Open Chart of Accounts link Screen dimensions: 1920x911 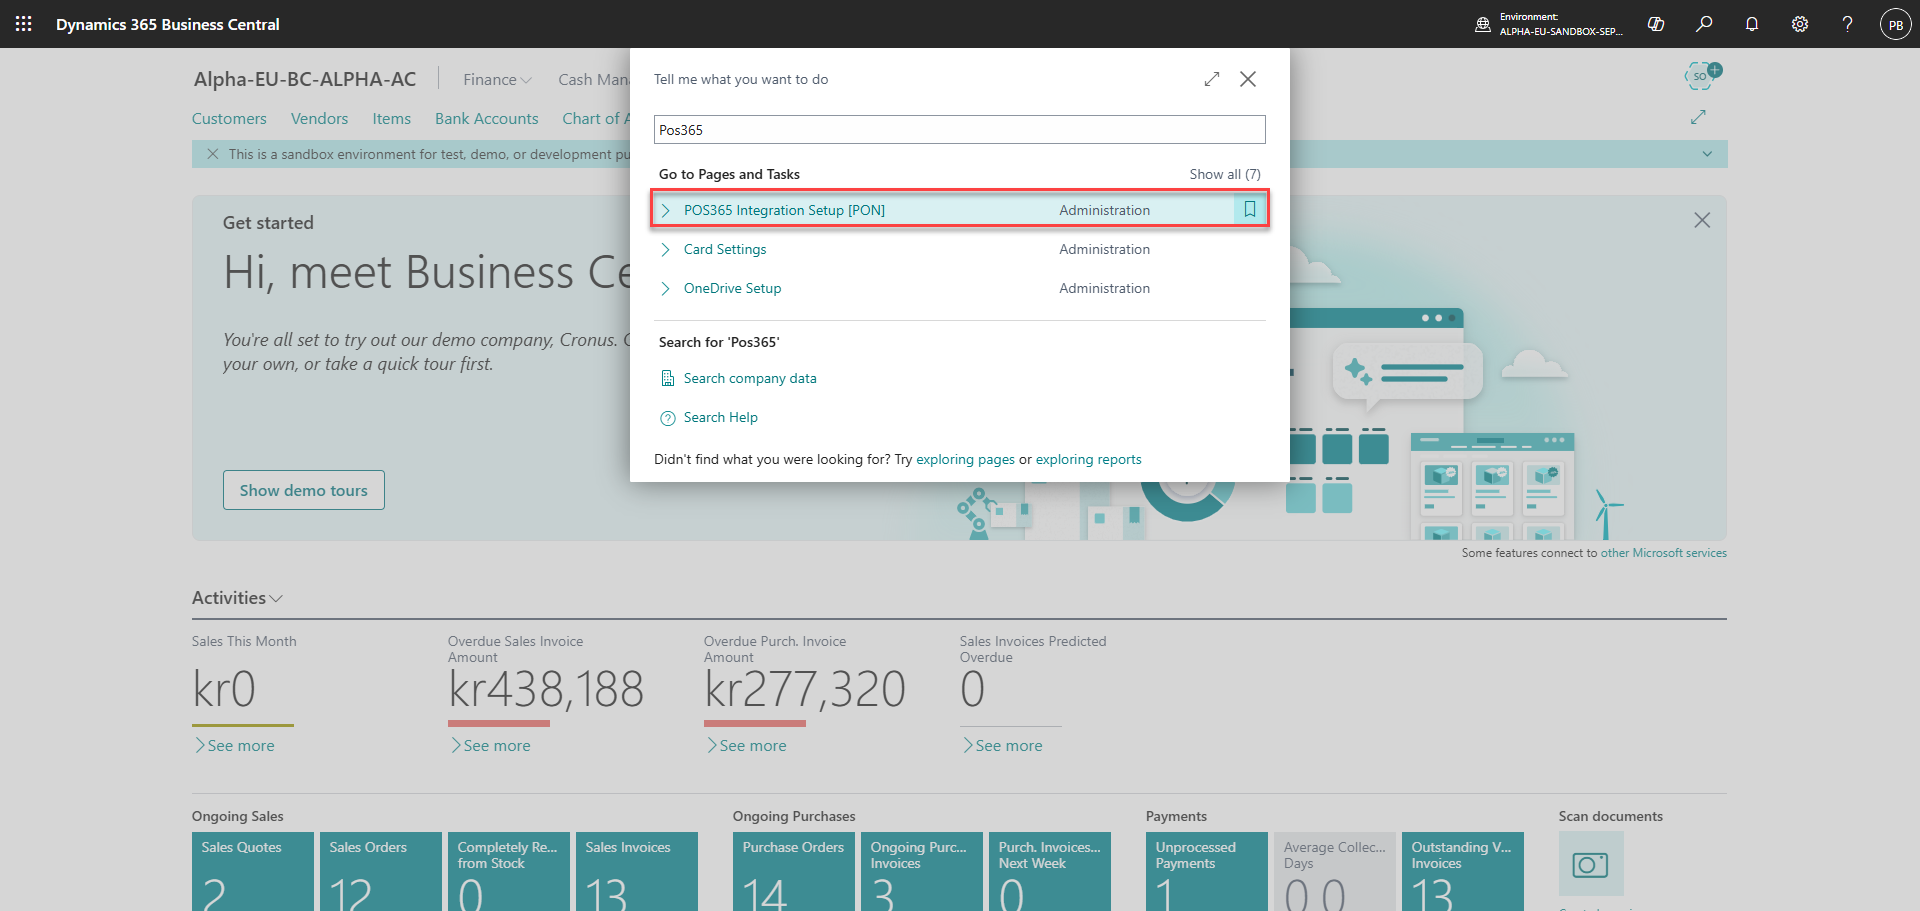click(596, 119)
